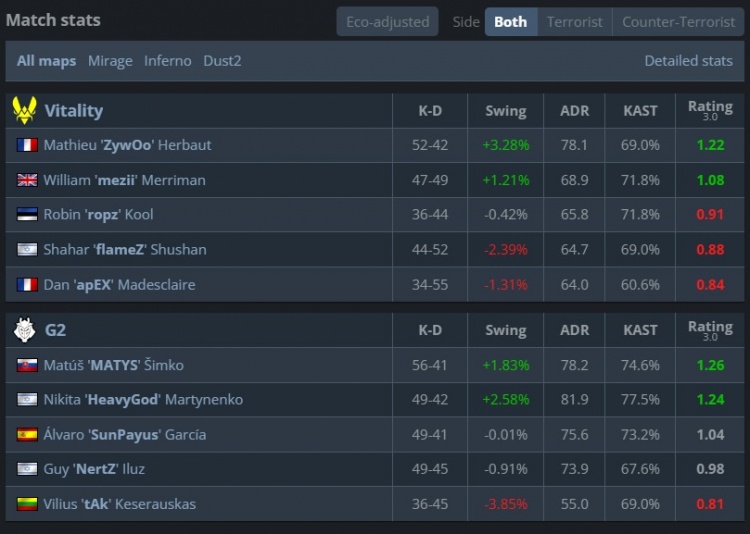Click the Spanish flag beside SunPayus

[x=27, y=435]
